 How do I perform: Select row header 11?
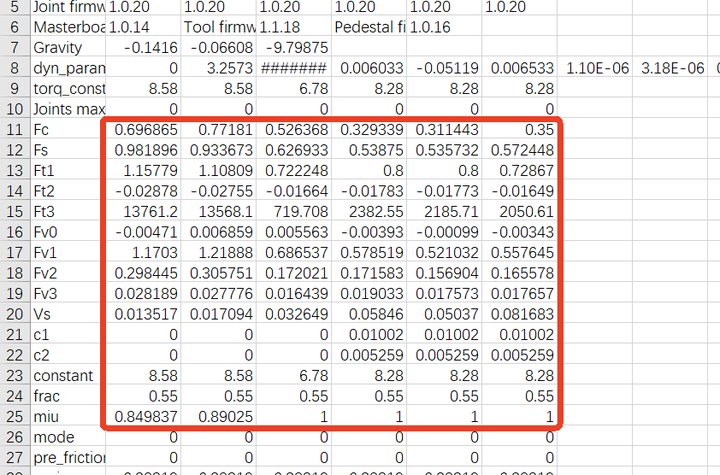[13, 131]
